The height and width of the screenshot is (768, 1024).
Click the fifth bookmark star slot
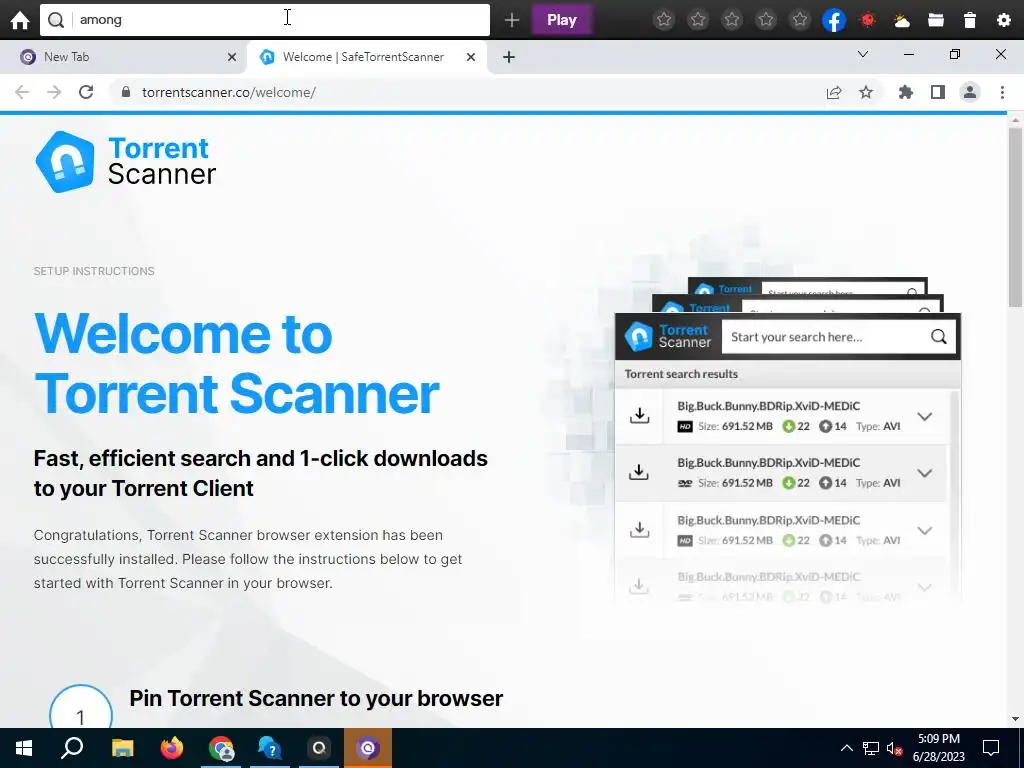(800, 20)
